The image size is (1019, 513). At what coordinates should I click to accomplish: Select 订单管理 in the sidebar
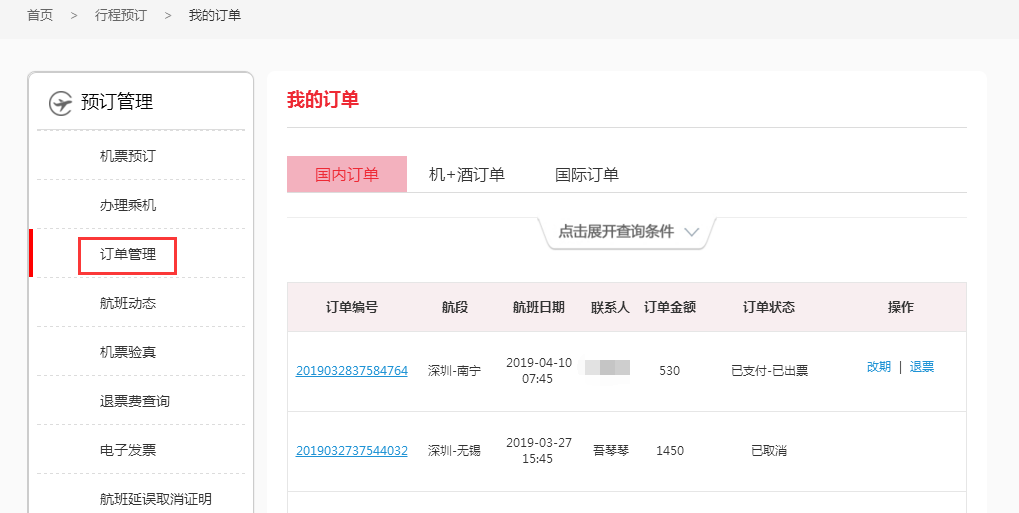[x=128, y=255]
